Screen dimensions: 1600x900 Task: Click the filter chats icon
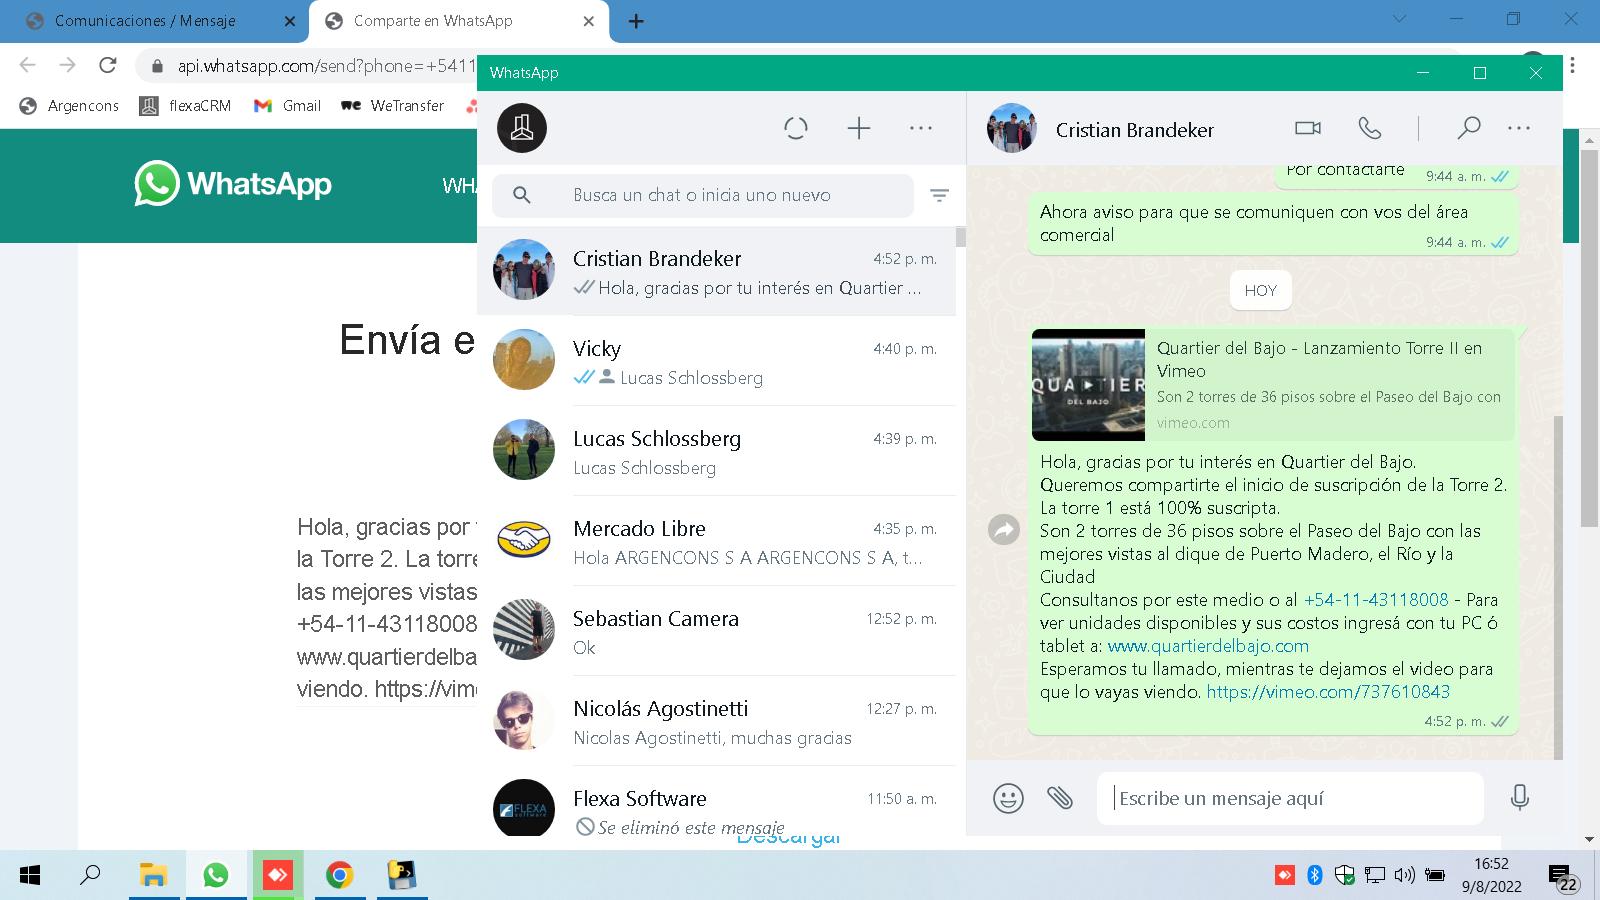939,195
